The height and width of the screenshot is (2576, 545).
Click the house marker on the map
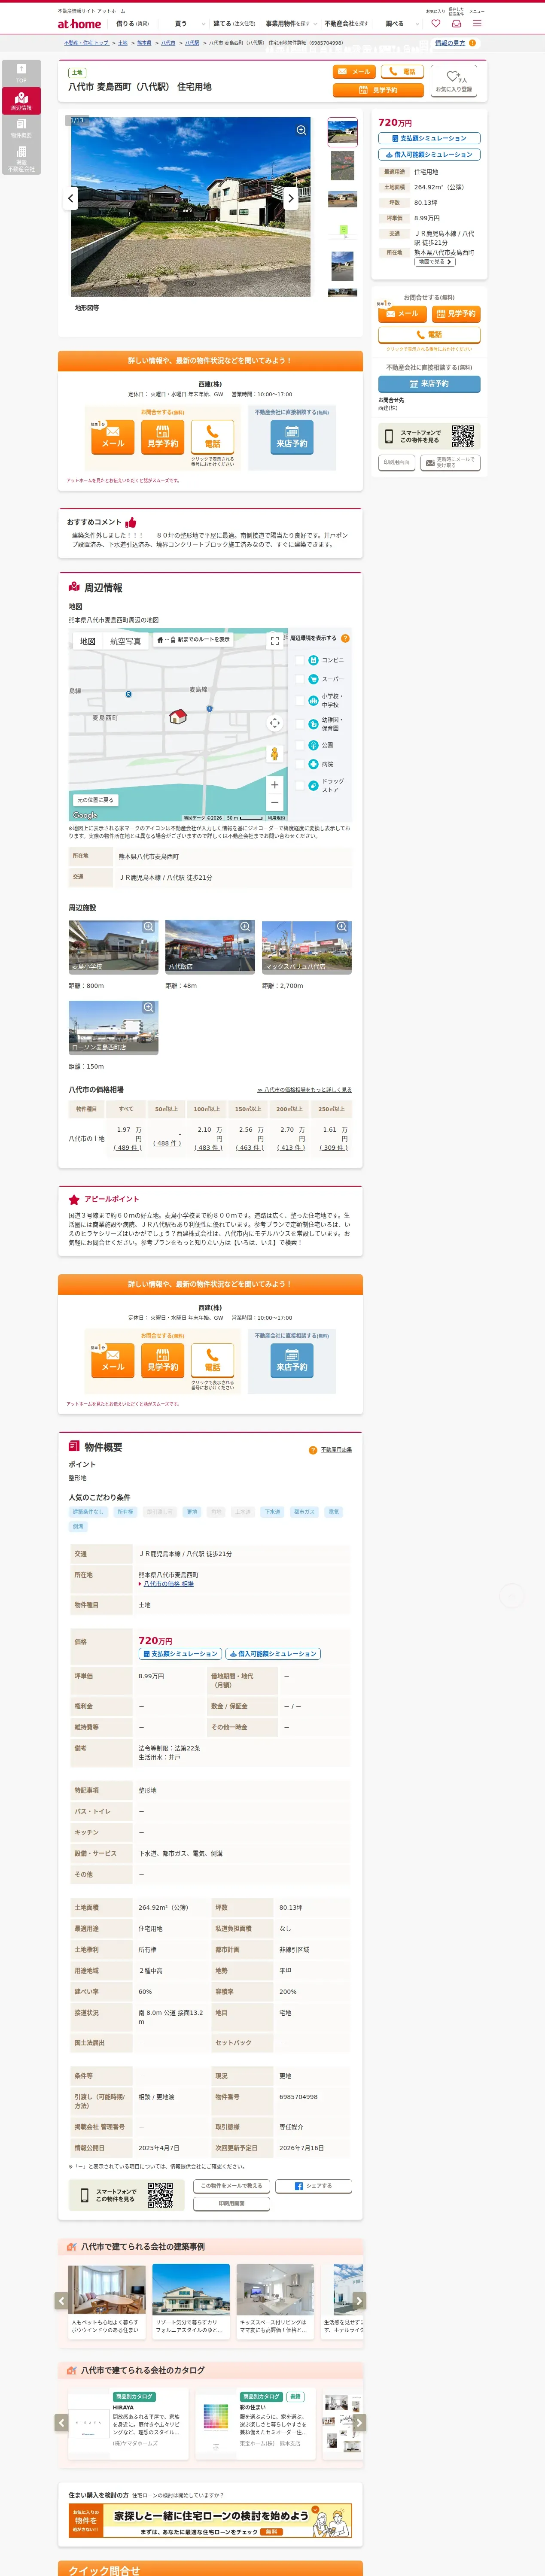pos(178,716)
